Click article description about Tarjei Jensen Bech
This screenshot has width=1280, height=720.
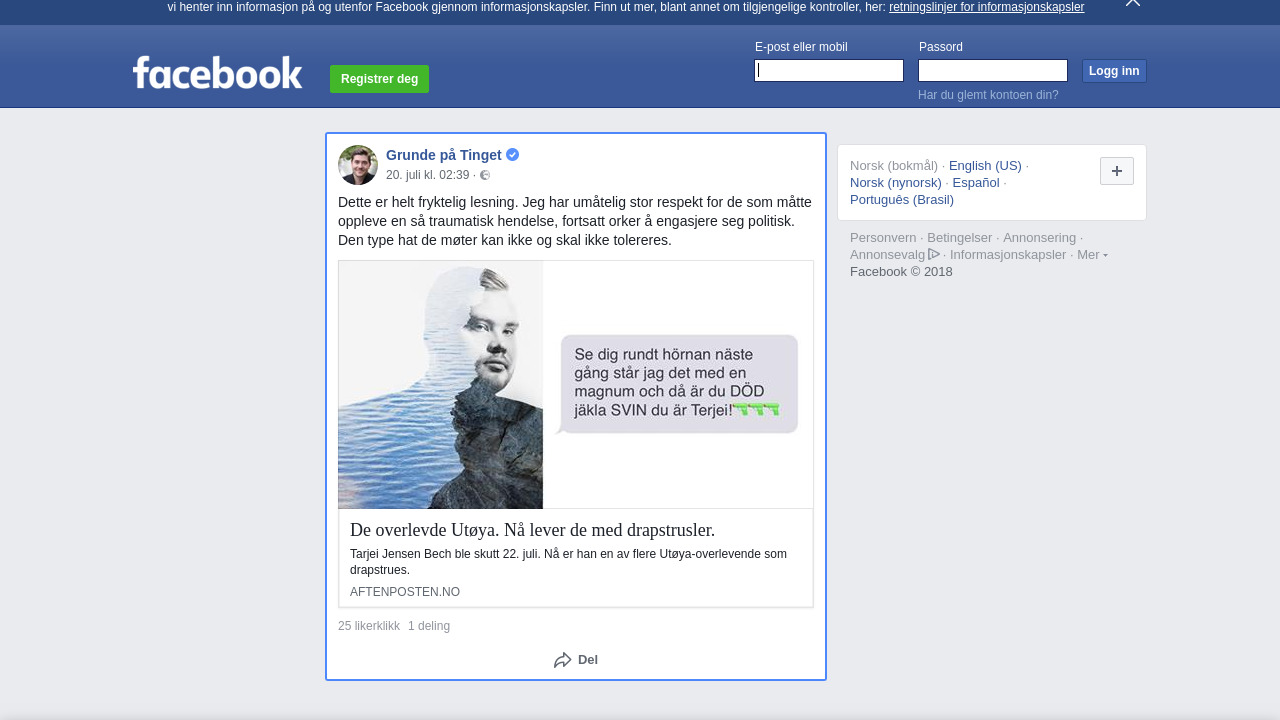(x=568, y=562)
